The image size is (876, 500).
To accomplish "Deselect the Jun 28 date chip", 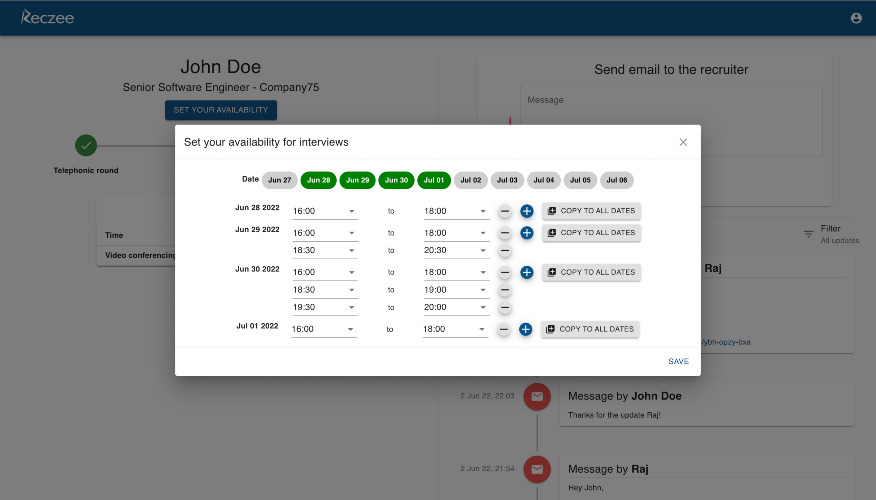I will [x=318, y=180].
